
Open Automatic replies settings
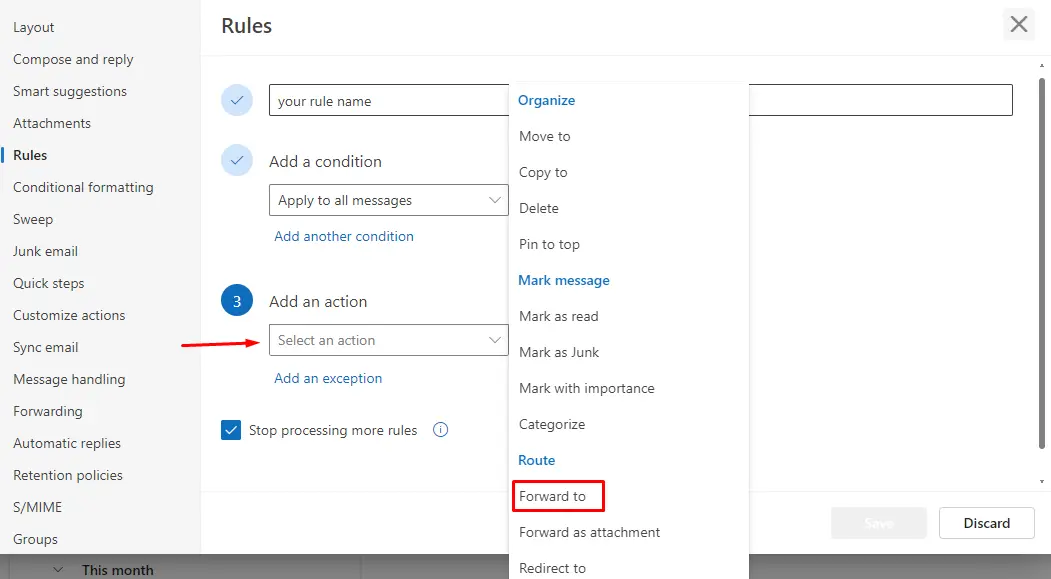(x=67, y=443)
